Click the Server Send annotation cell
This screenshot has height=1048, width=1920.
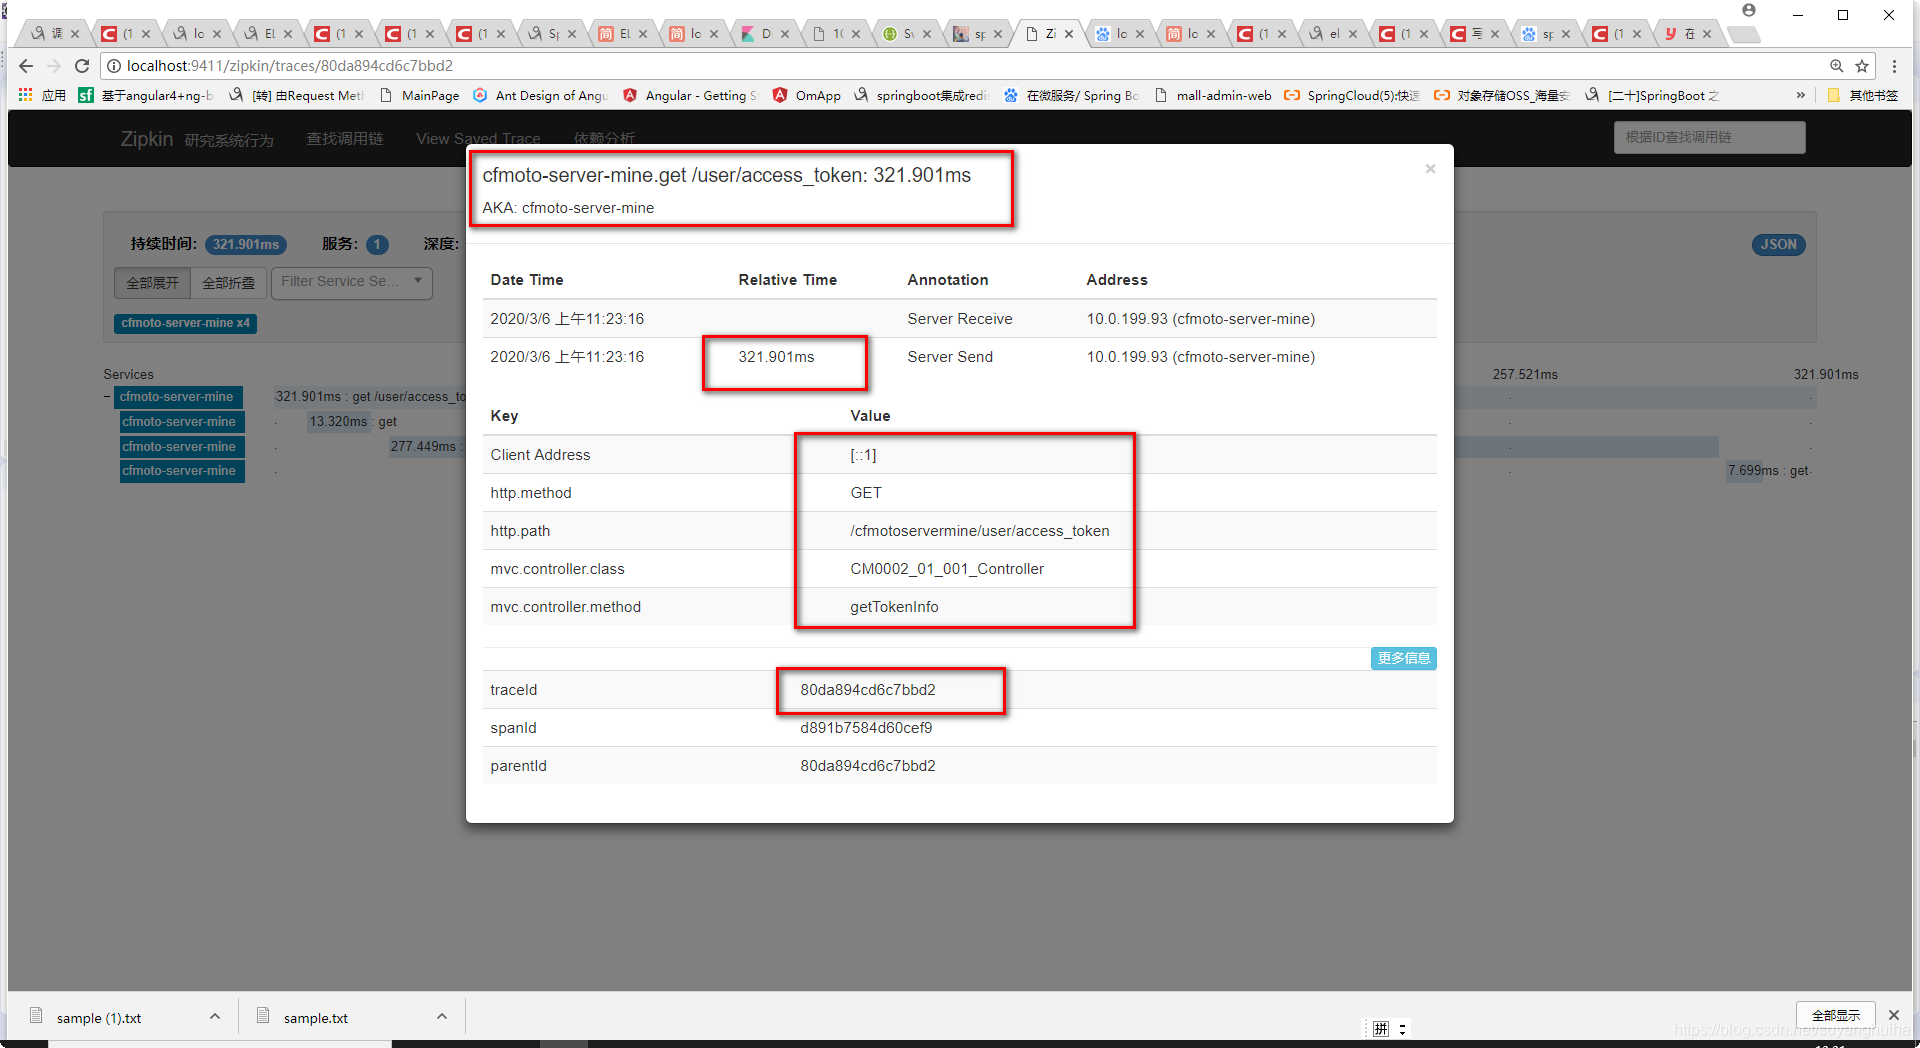[x=950, y=357]
